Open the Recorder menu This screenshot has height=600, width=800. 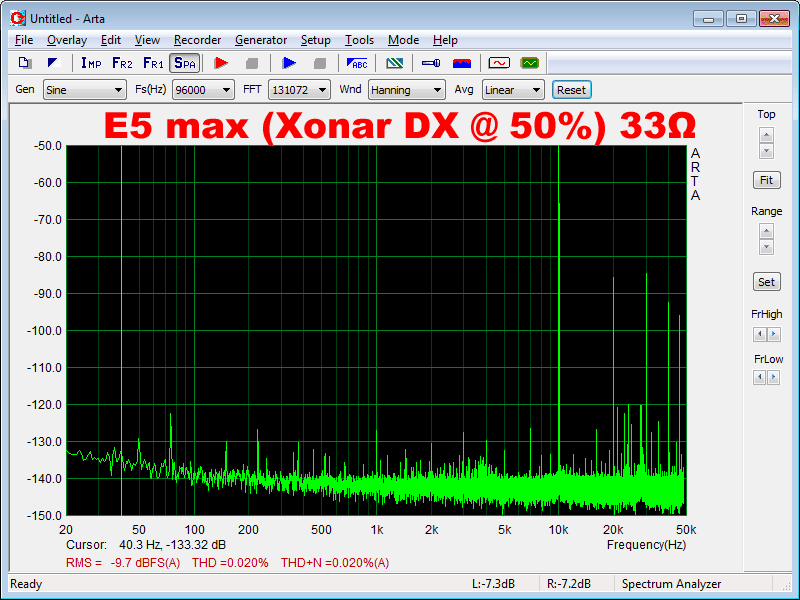(x=197, y=40)
